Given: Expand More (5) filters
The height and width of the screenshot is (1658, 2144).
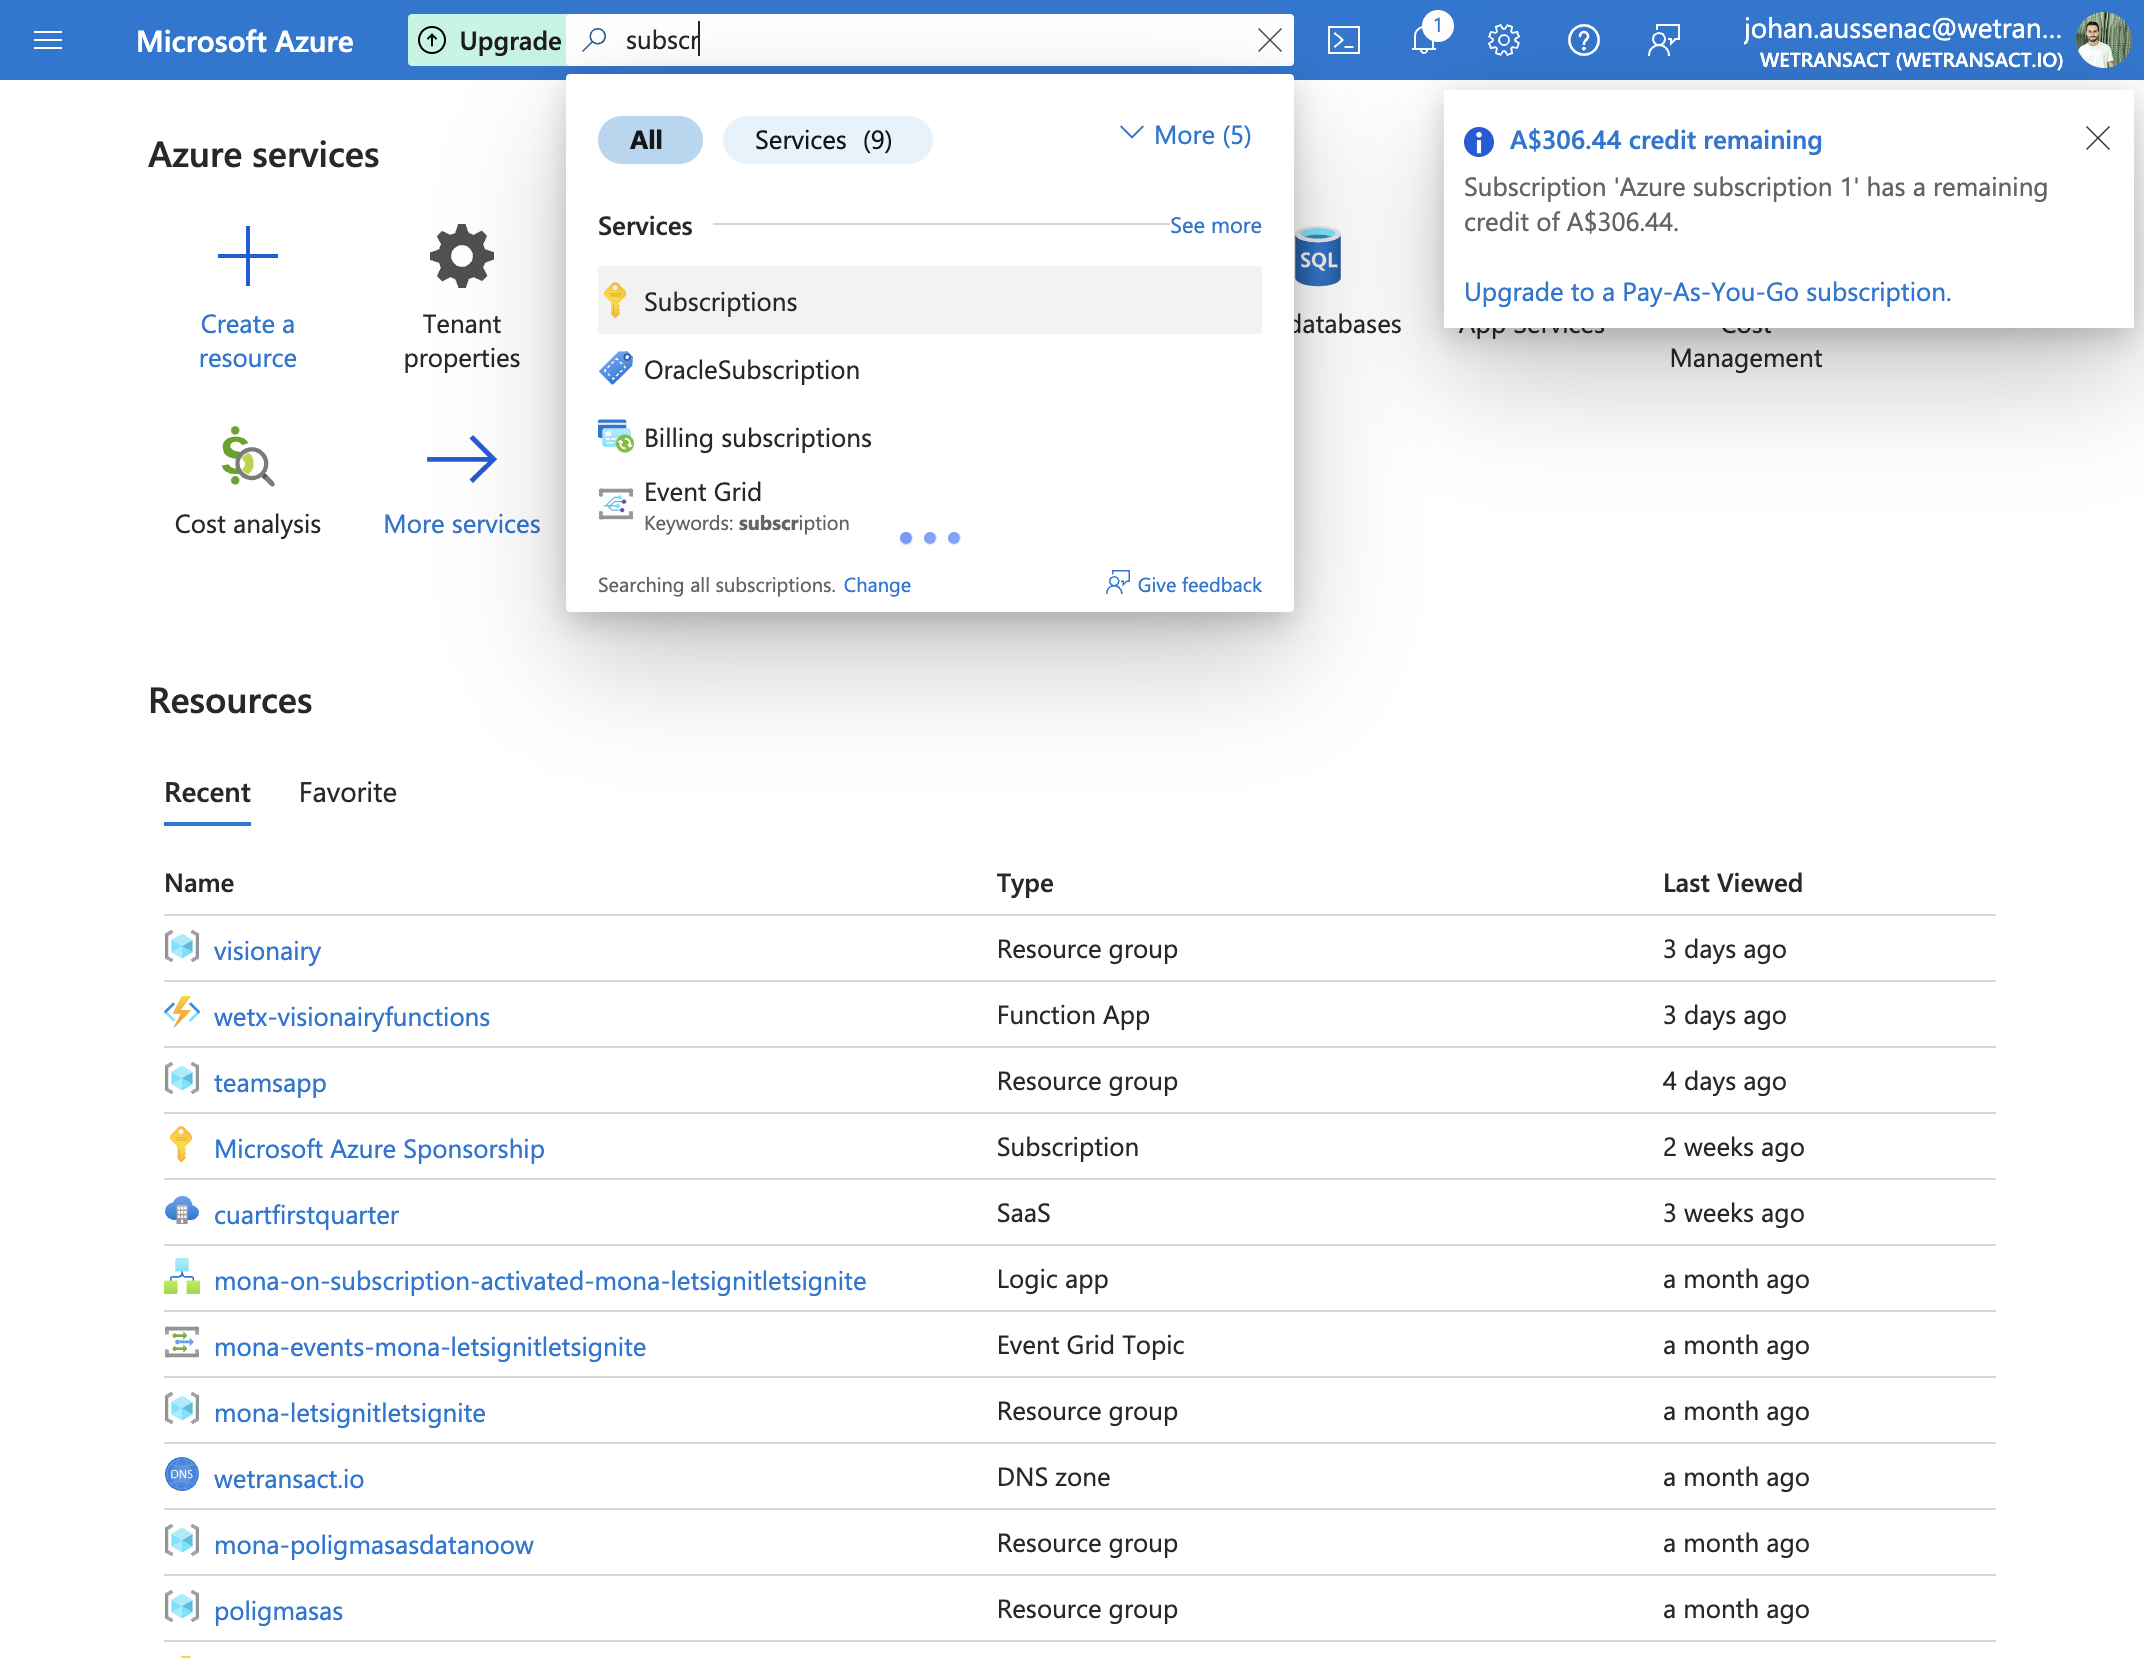Looking at the screenshot, I should pyautogui.click(x=1185, y=135).
